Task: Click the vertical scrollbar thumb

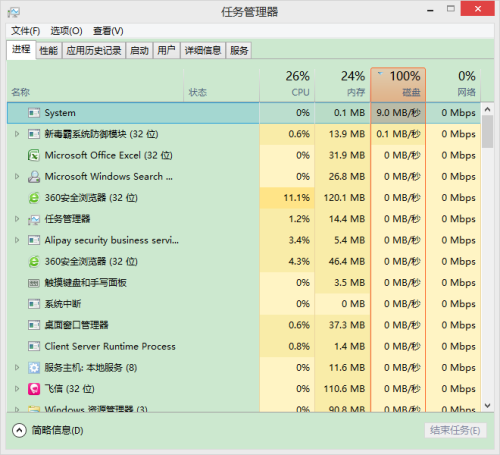Action: coord(487,132)
